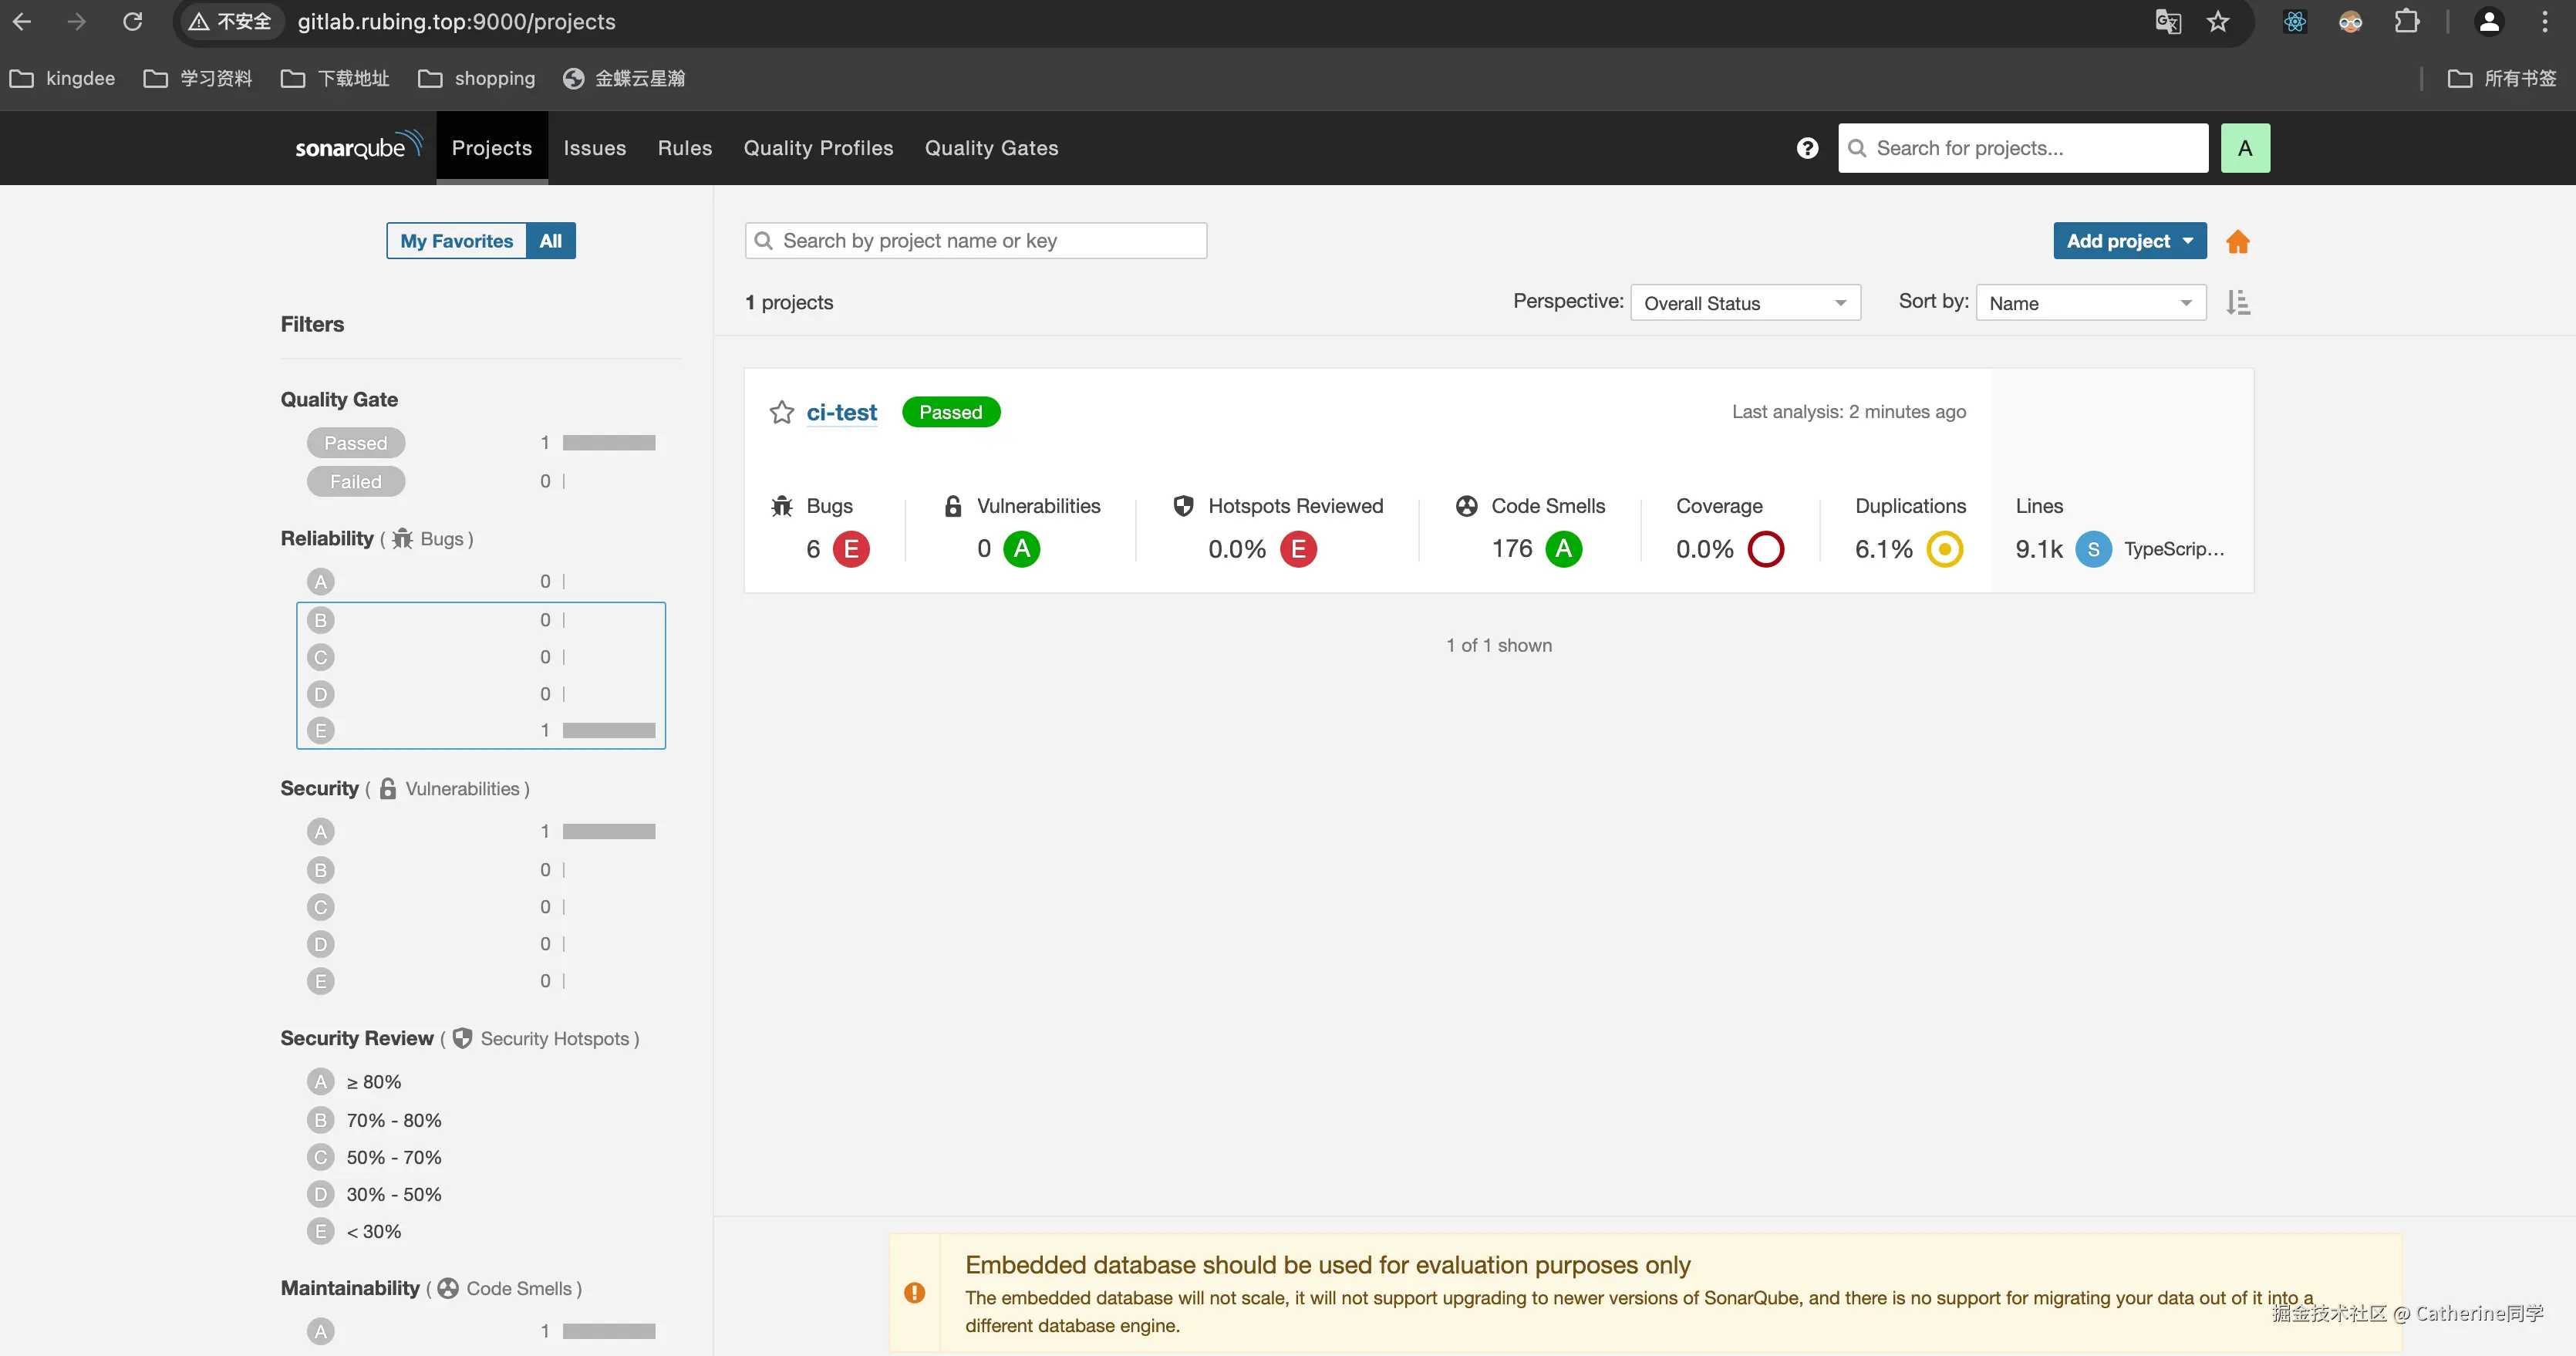The width and height of the screenshot is (2576, 1356).
Task: Switch to My Favorites filter
Action: [456, 241]
